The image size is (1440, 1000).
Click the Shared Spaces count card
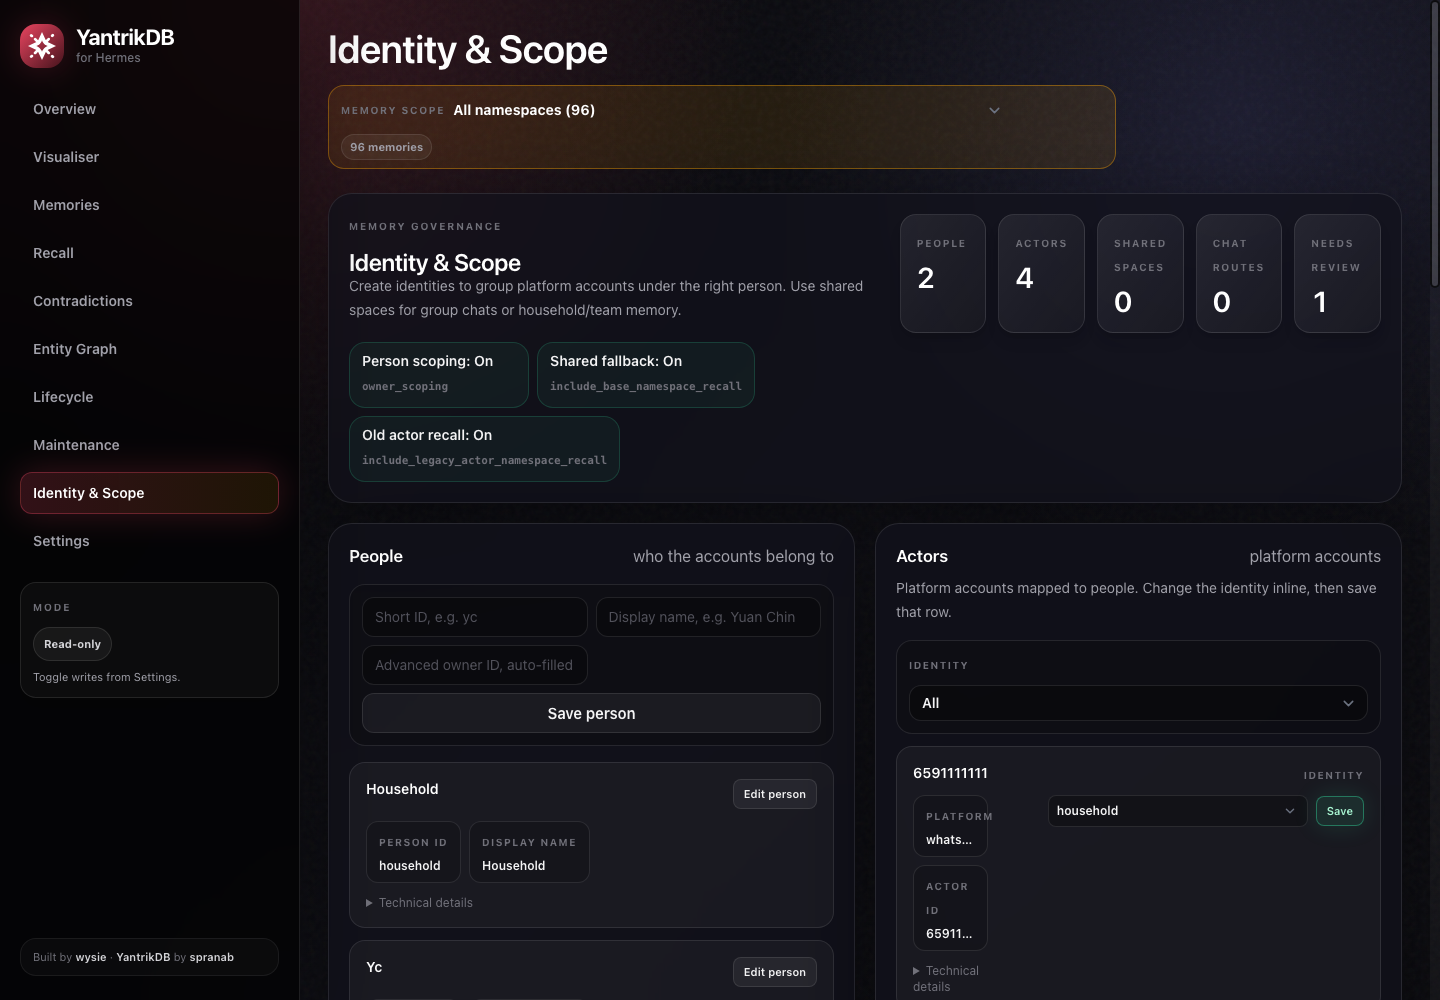tap(1140, 273)
